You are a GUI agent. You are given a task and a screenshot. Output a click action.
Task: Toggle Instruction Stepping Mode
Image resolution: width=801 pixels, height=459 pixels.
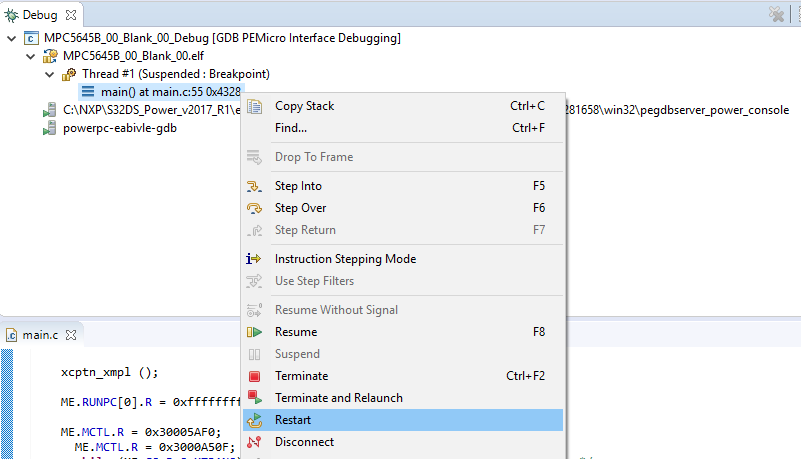point(345,259)
